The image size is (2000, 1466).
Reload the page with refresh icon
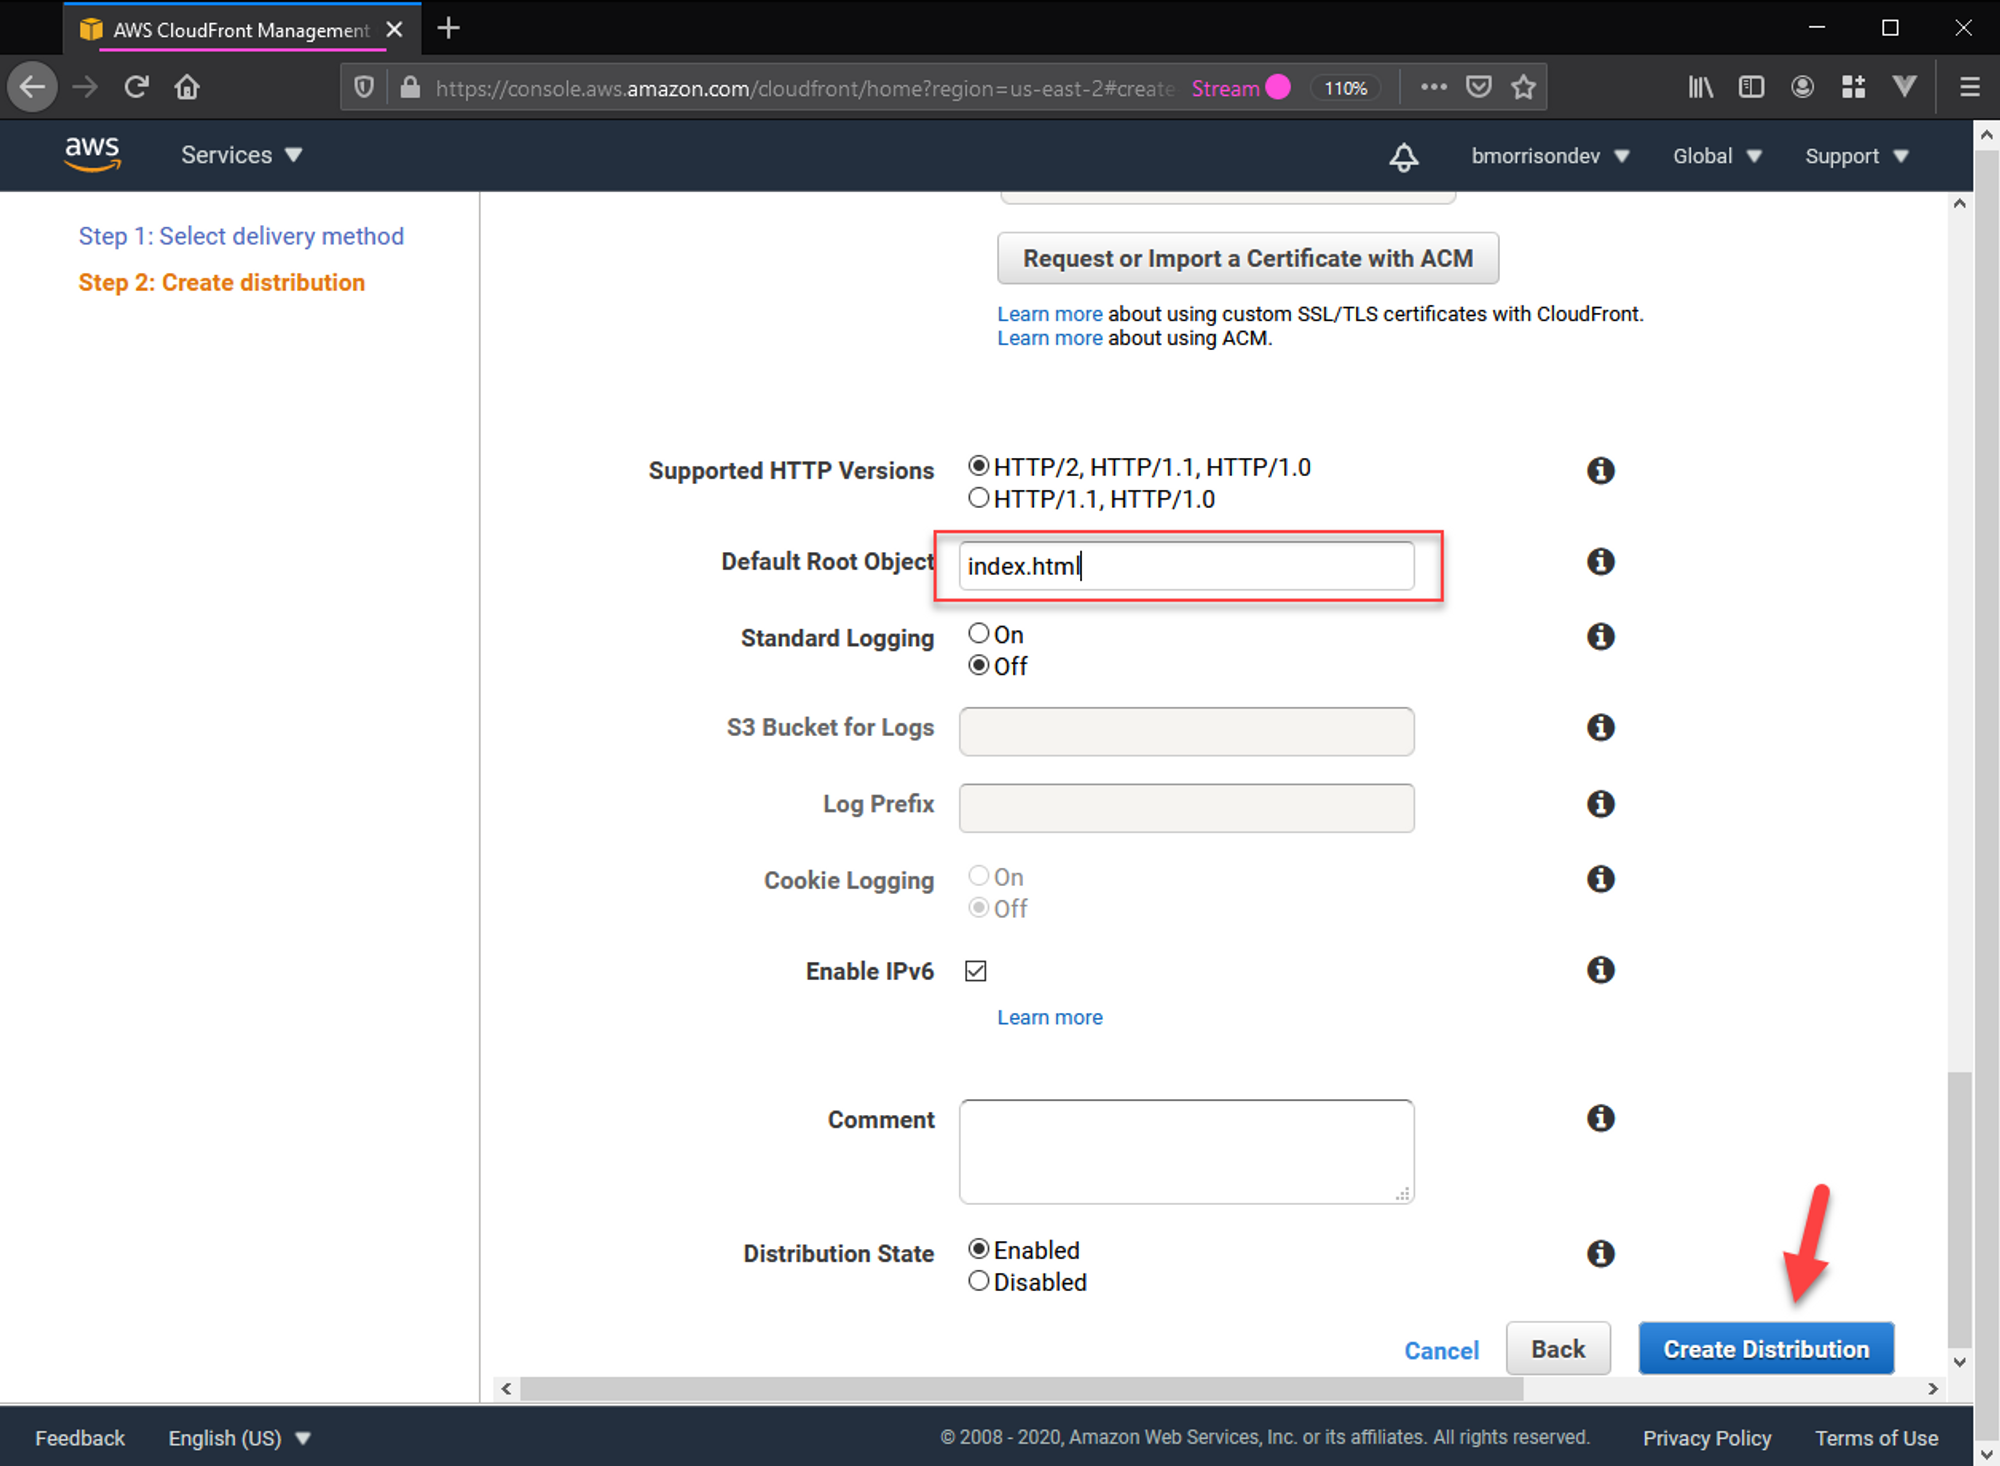[x=137, y=87]
